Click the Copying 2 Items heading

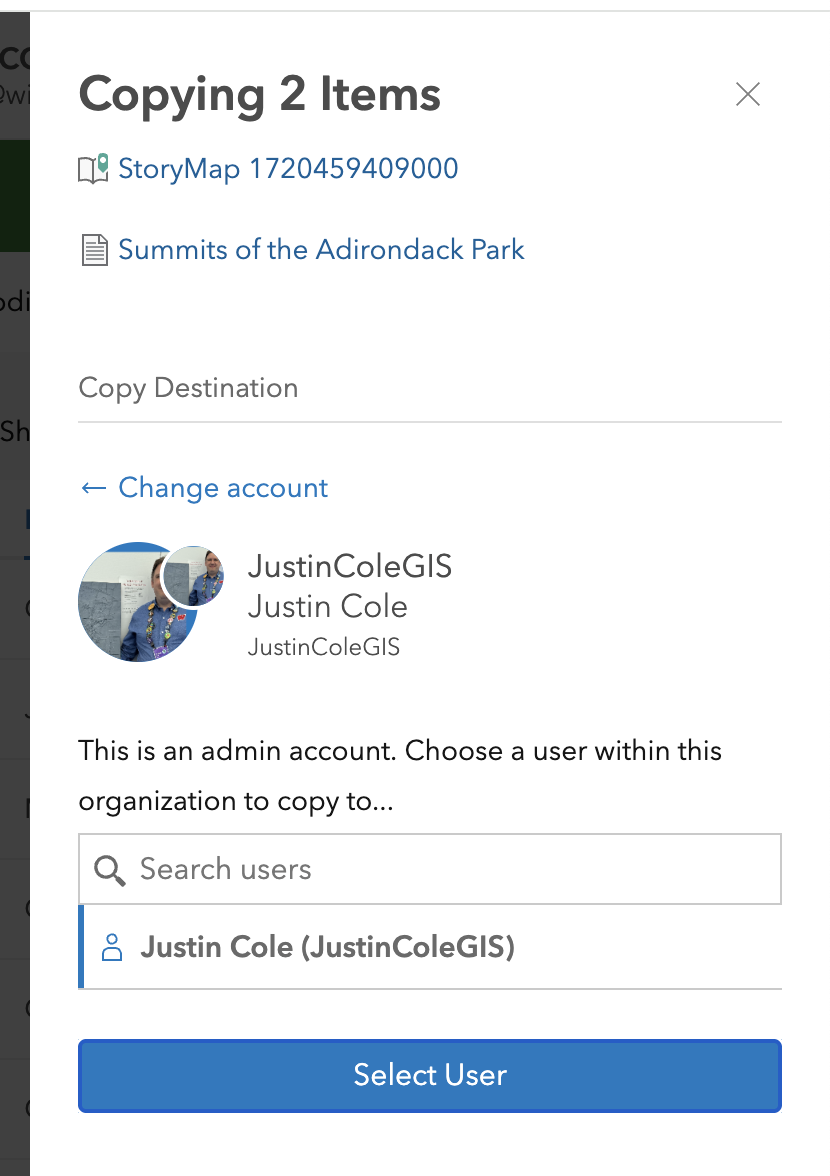coord(260,95)
